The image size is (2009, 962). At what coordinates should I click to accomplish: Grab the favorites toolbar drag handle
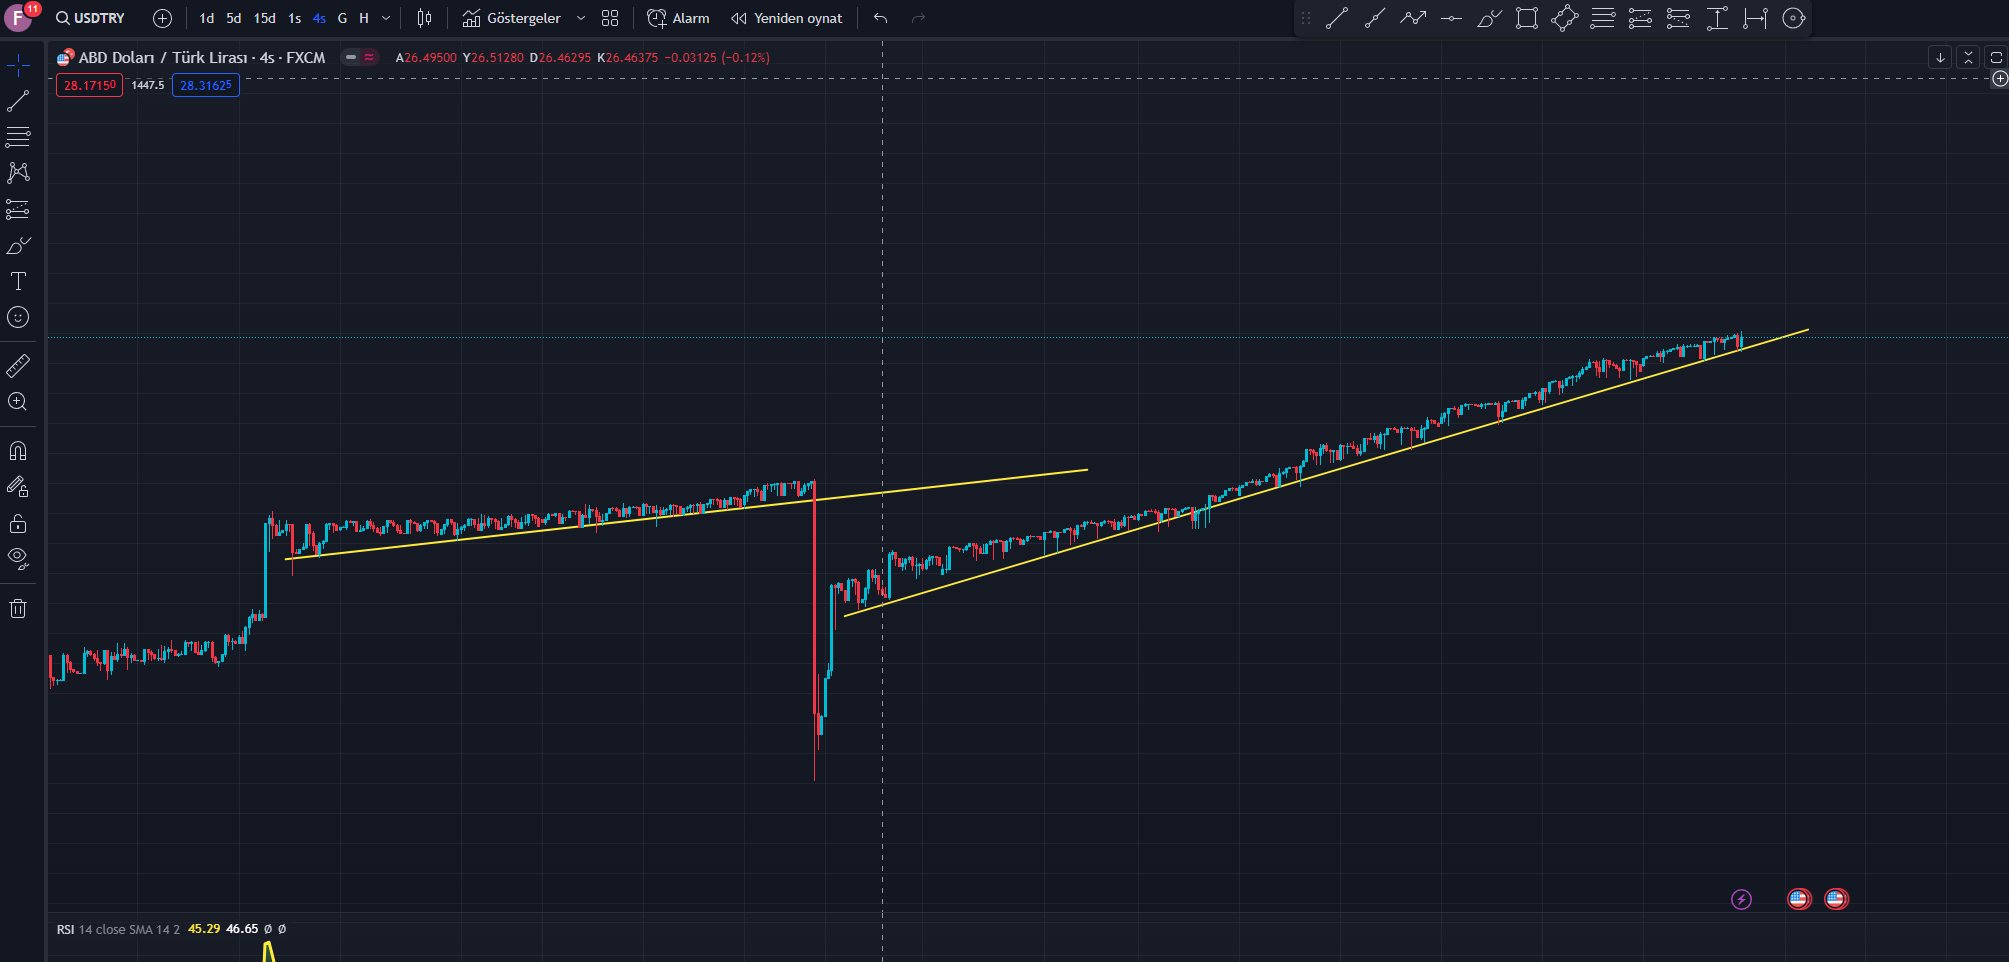[x=1305, y=18]
